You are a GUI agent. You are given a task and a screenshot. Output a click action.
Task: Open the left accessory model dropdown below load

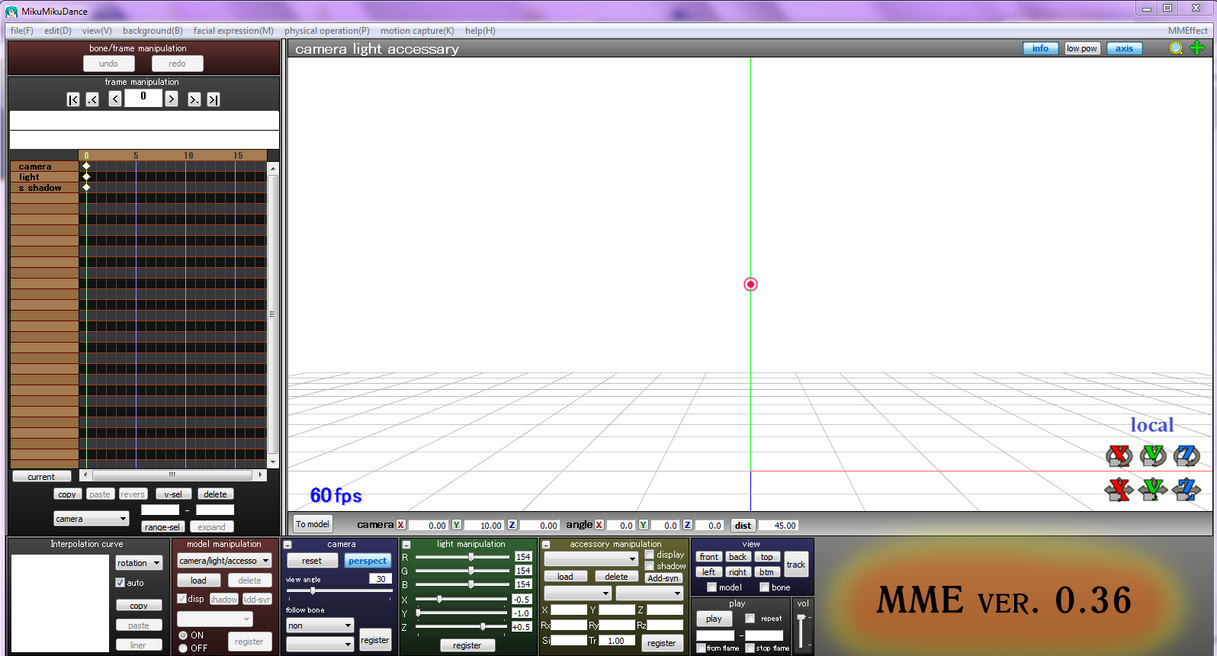tap(577, 593)
